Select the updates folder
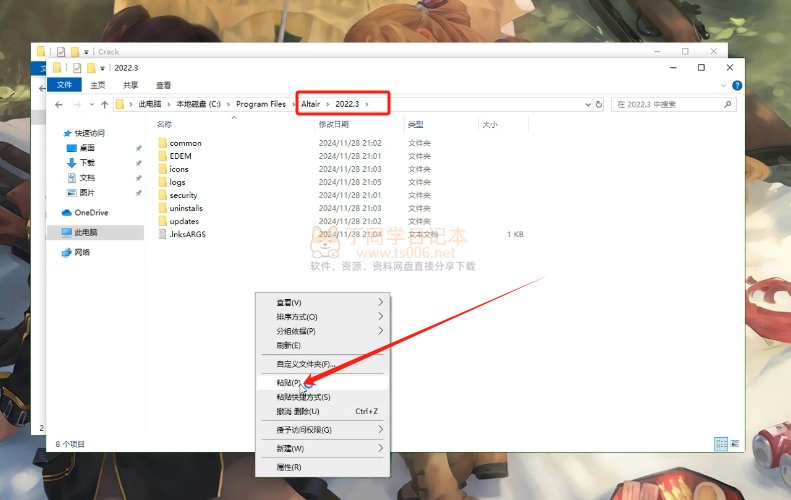 click(x=184, y=221)
